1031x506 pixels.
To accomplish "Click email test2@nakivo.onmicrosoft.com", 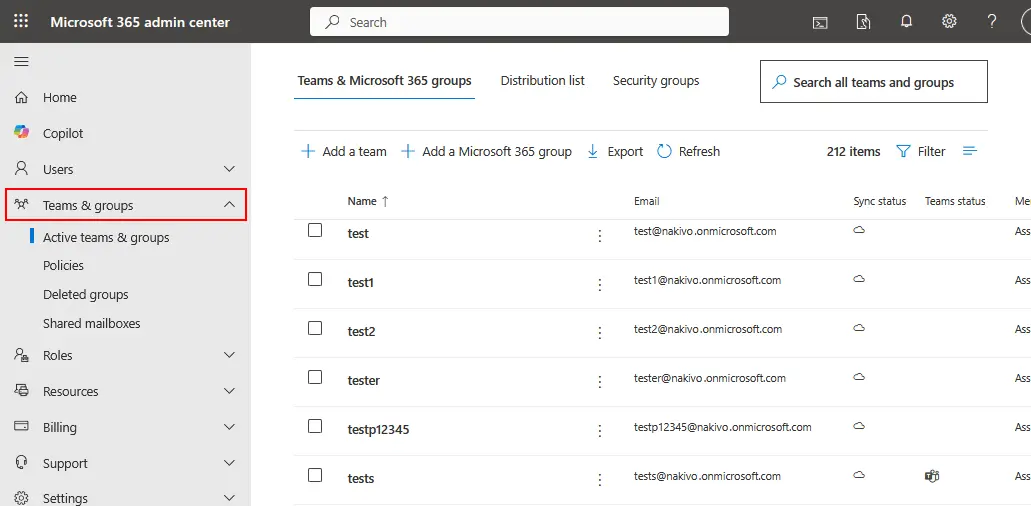I will [x=707, y=329].
